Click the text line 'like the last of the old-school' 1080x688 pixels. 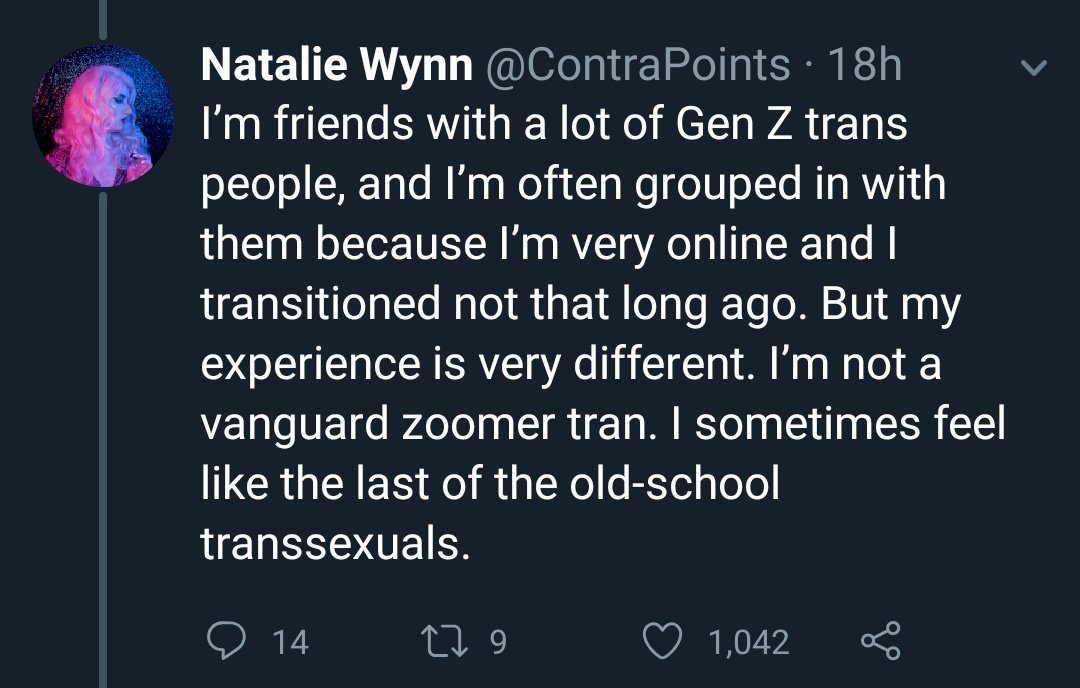490,483
